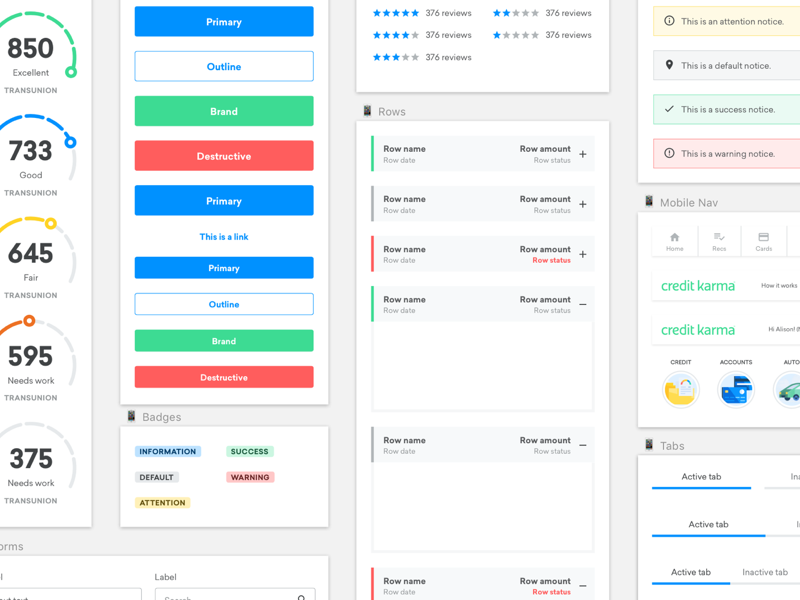Click the Accounts round credit-card icon
This screenshot has width=800, height=600.
click(736, 390)
